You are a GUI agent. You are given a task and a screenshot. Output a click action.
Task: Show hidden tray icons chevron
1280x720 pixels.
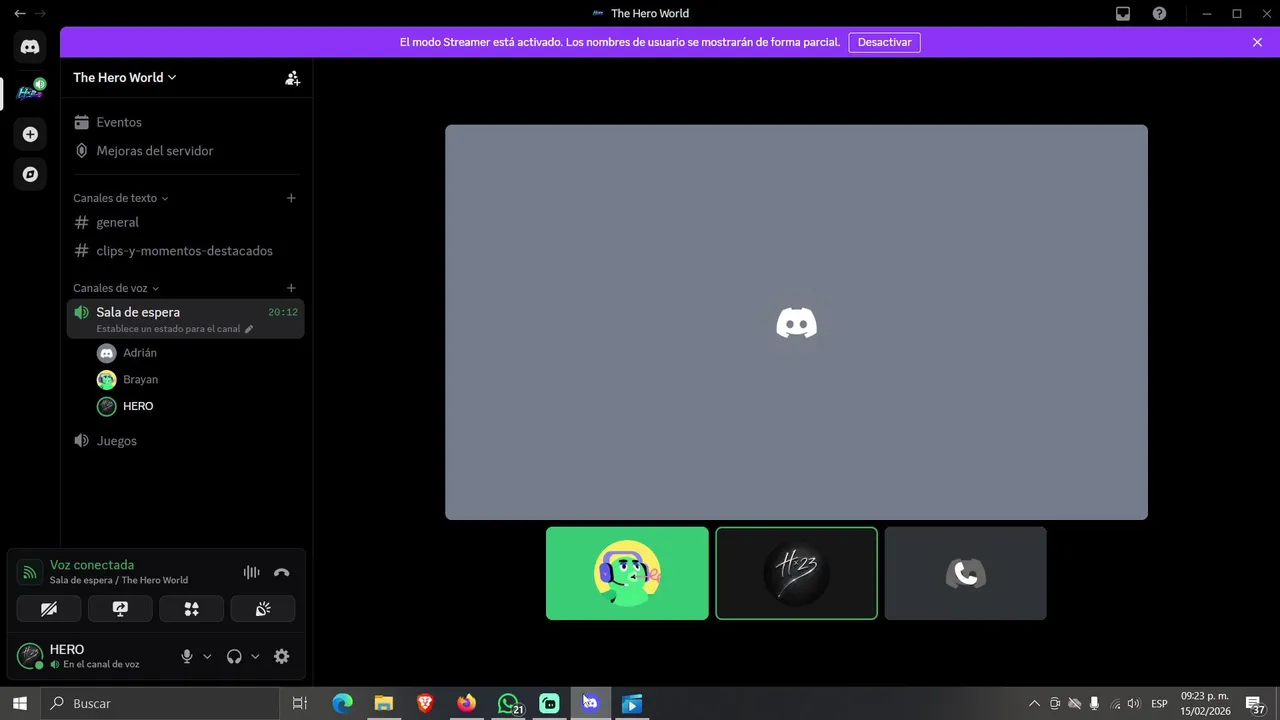coord(1034,703)
